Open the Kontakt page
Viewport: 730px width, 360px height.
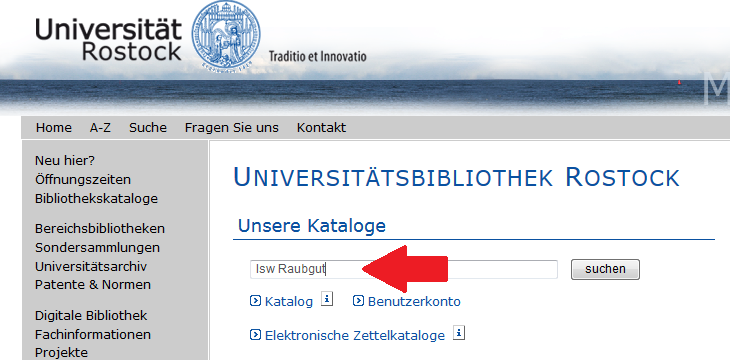point(321,128)
